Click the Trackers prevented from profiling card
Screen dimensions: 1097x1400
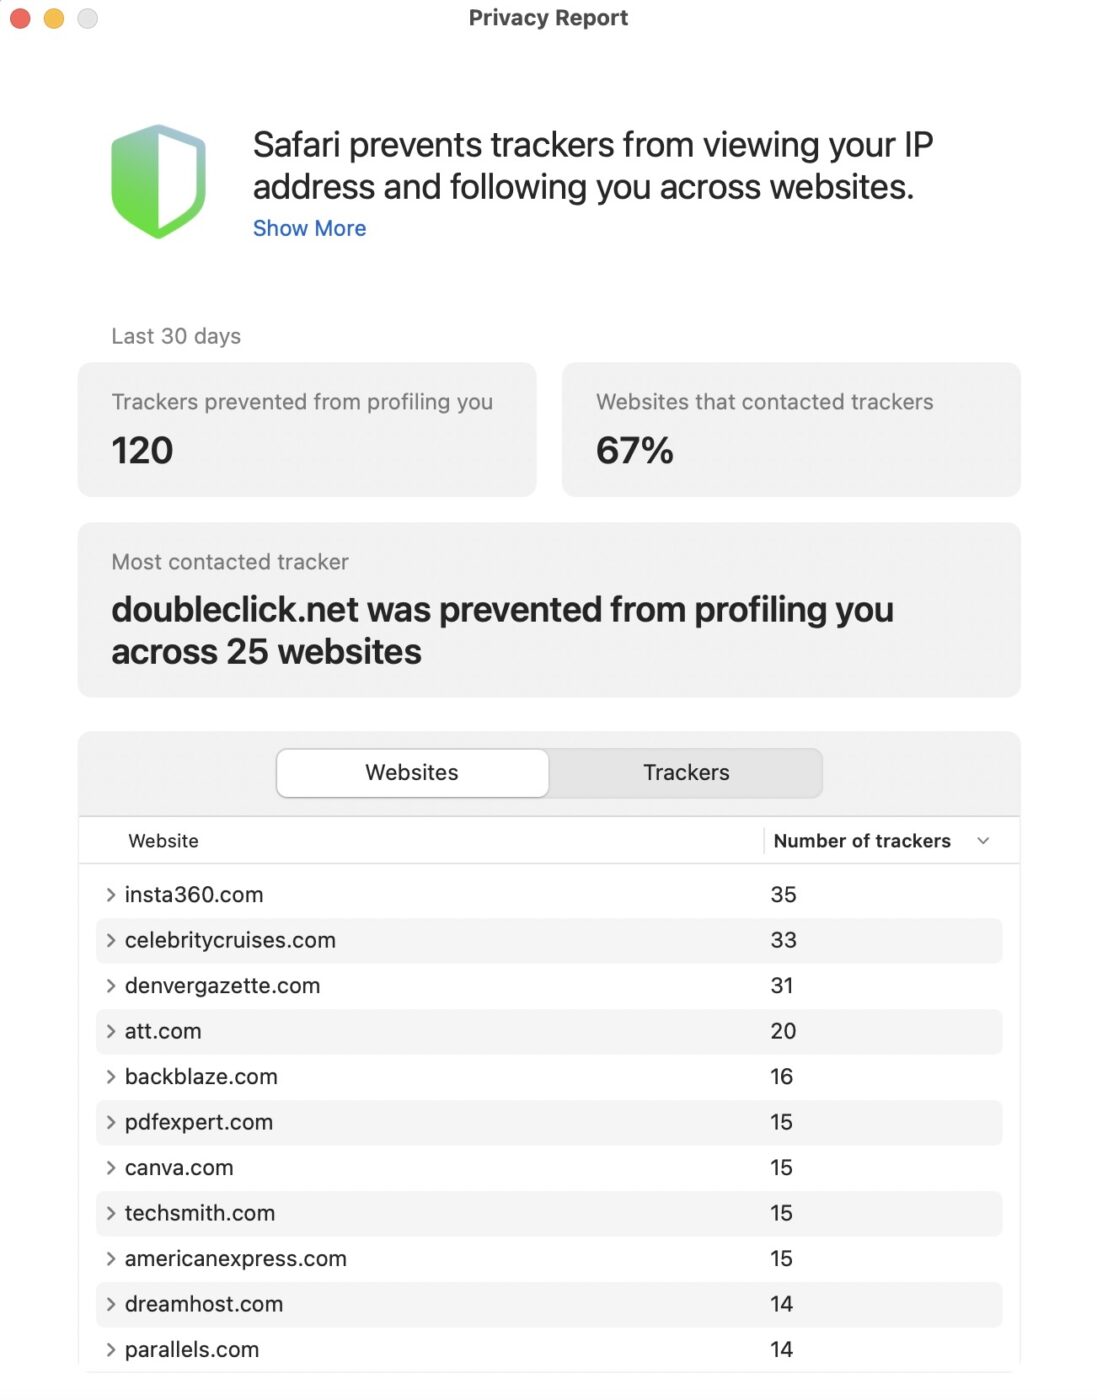click(307, 430)
